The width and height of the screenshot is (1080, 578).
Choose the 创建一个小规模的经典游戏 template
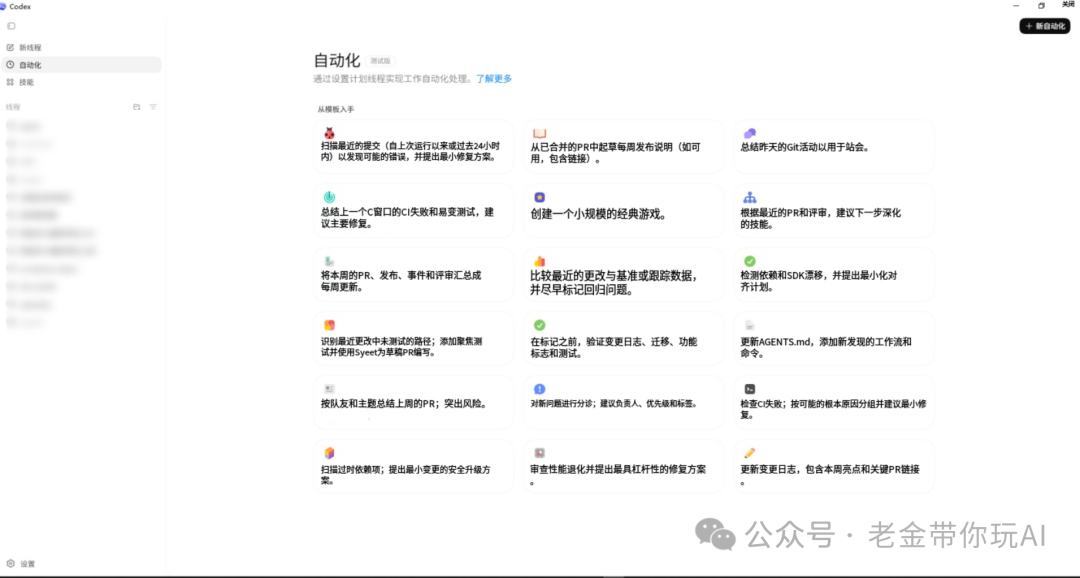coord(623,211)
